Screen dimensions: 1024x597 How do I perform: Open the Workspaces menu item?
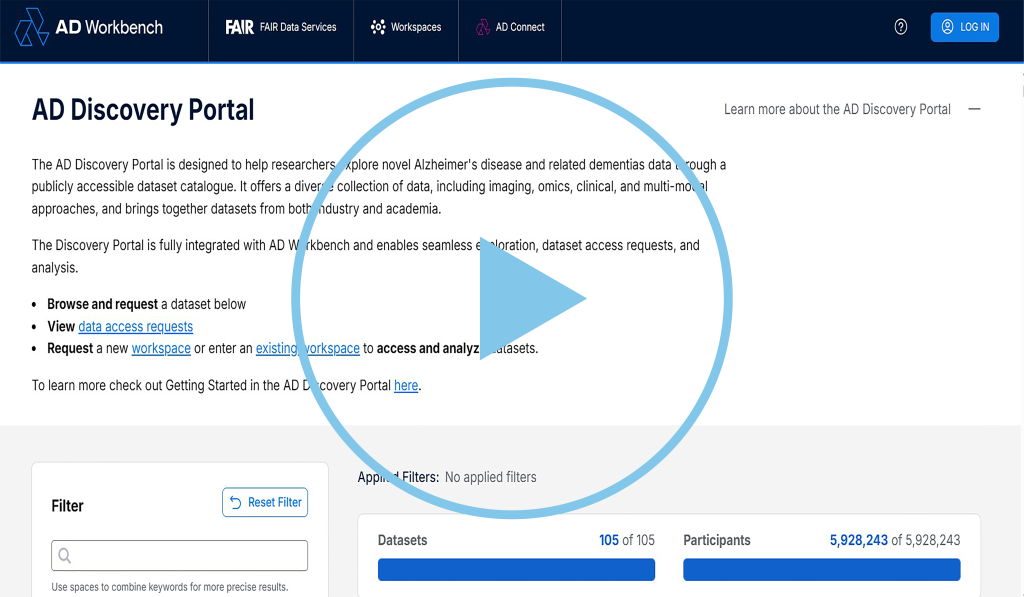pyautogui.click(x=406, y=27)
